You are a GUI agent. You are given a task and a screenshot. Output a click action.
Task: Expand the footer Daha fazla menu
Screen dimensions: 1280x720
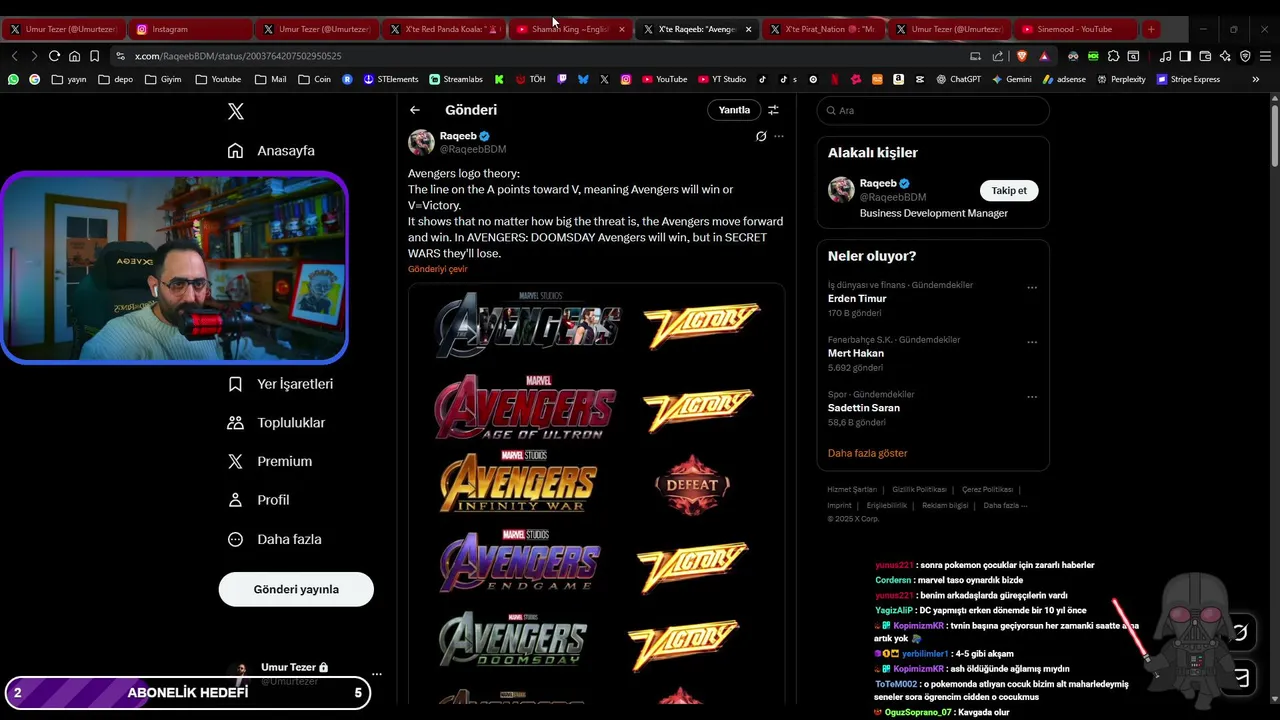(x=1005, y=506)
